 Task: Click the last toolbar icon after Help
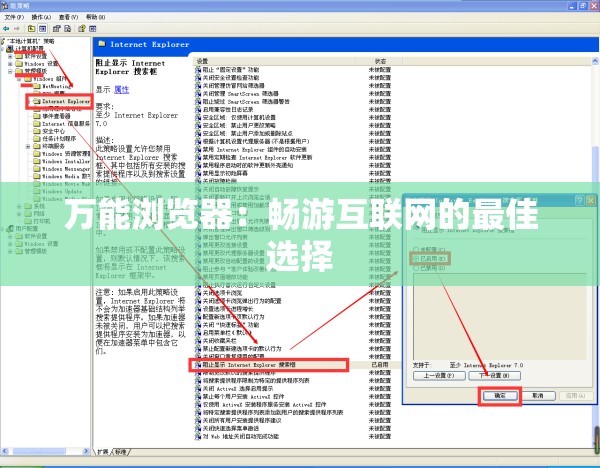(x=93, y=29)
